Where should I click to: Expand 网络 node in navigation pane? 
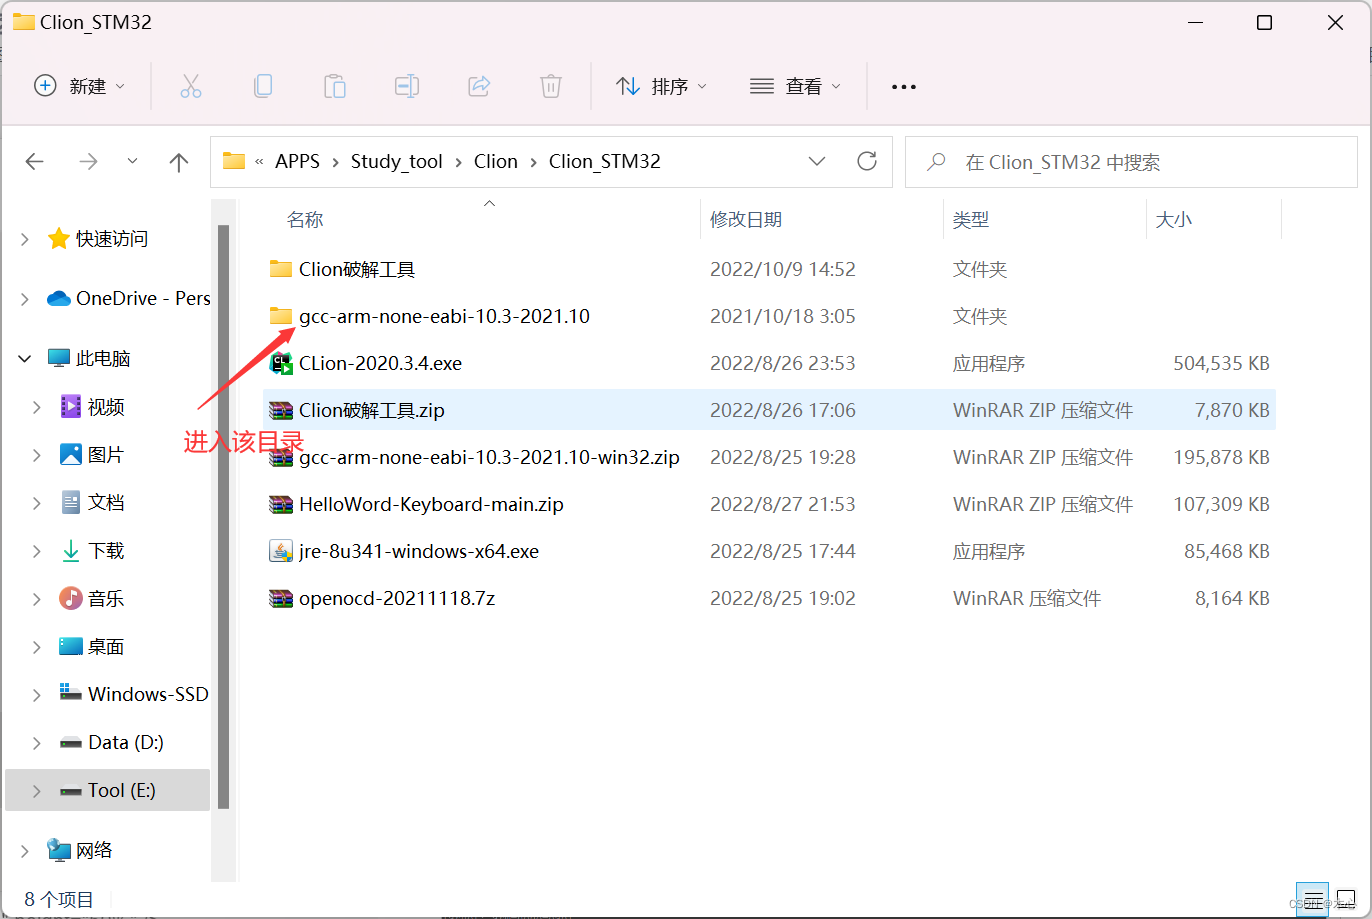pos(25,851)
